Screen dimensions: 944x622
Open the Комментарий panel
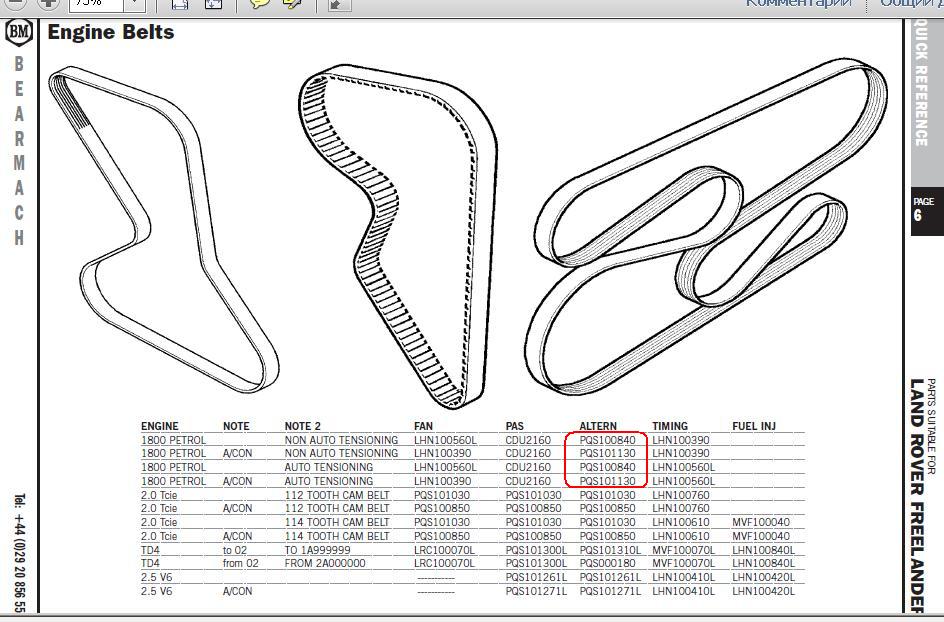click(798, 3)
